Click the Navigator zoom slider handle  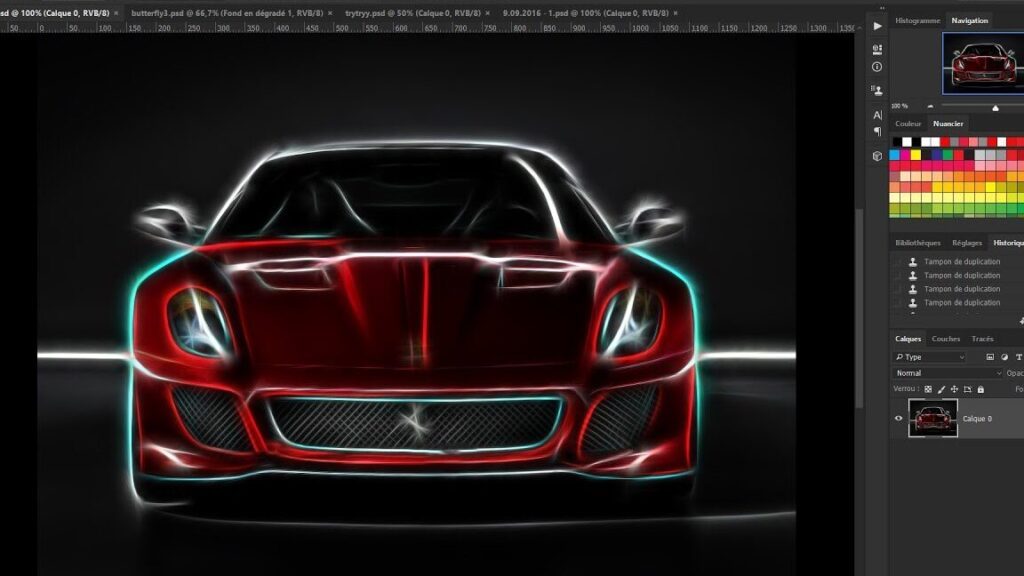pos(995,108)
